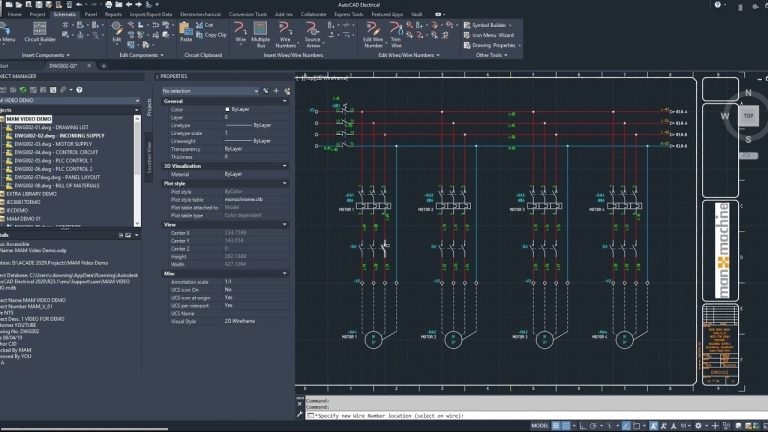Expand the Other Tools panel title
This screenshot has width=768, height=432.
(491, 55)
